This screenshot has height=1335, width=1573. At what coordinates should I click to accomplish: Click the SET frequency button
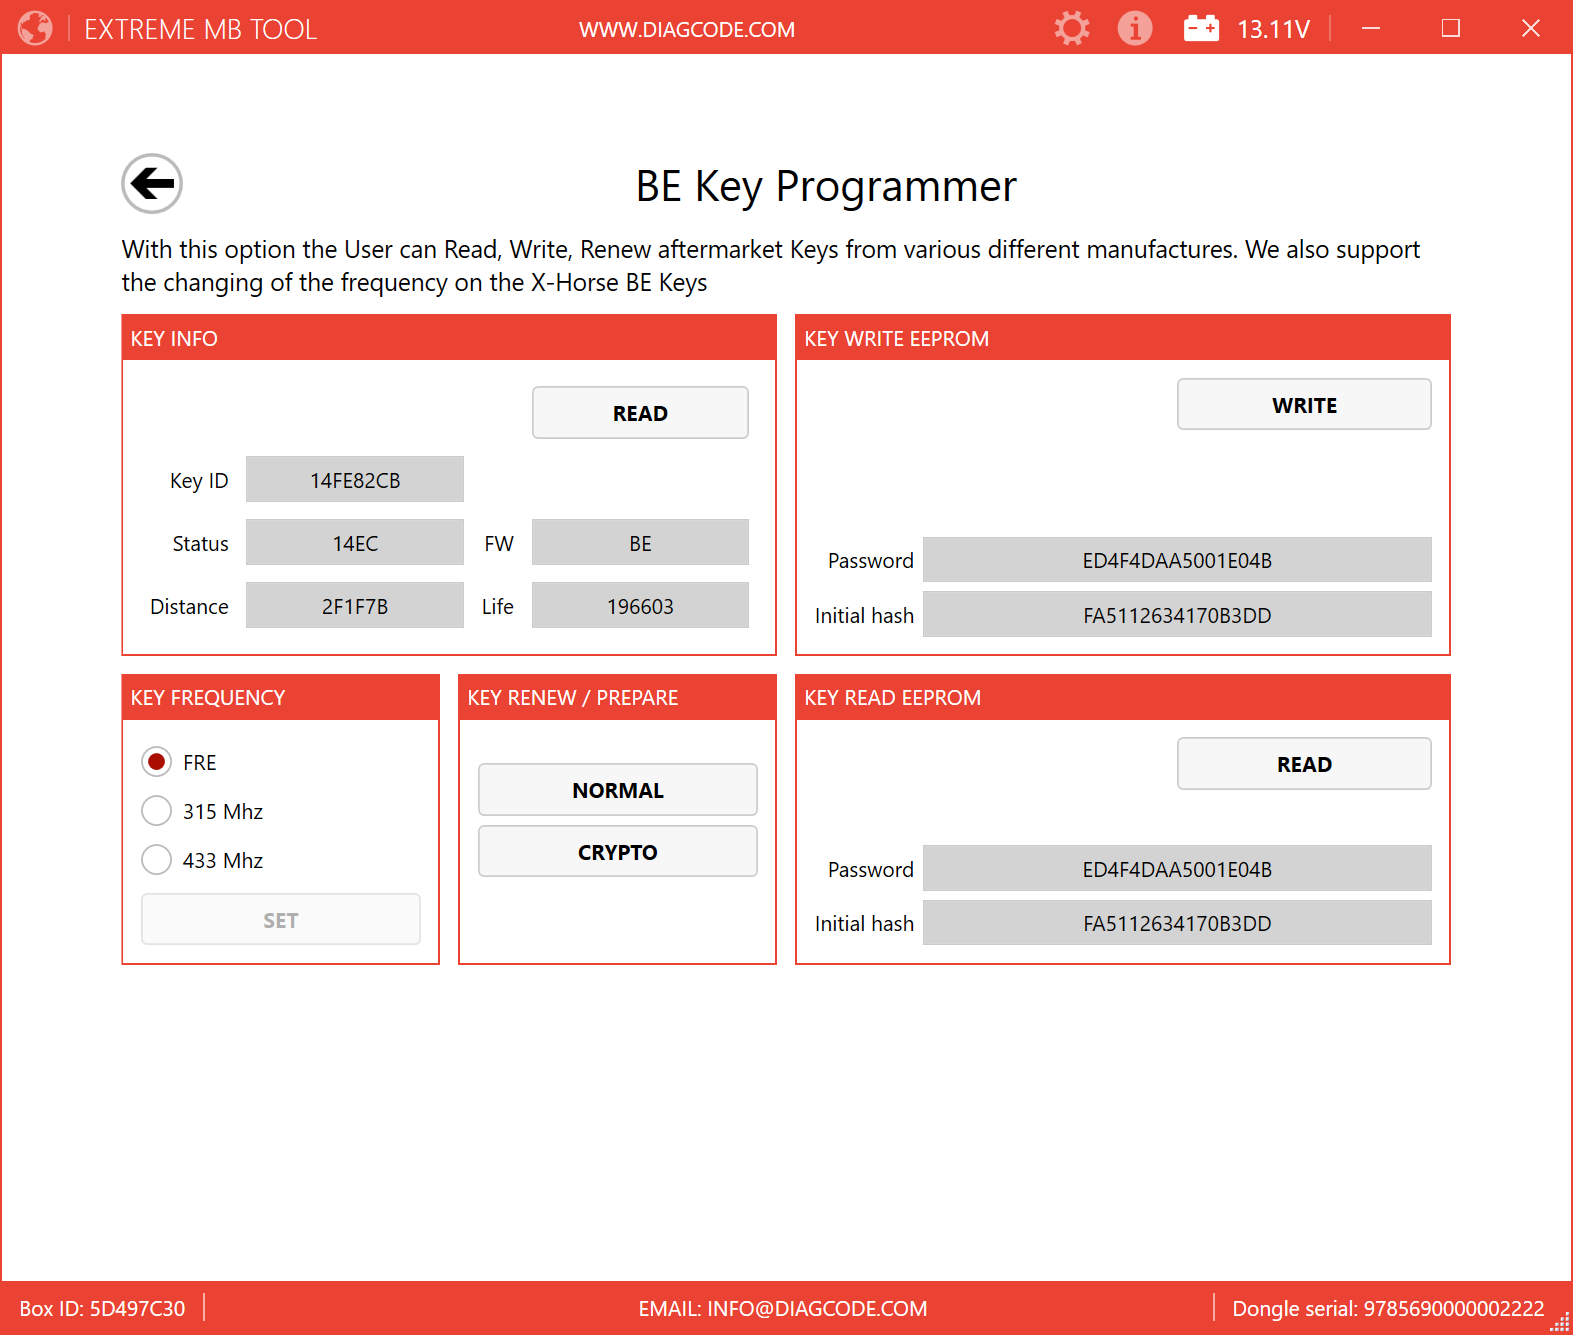(x=281, y=920)
